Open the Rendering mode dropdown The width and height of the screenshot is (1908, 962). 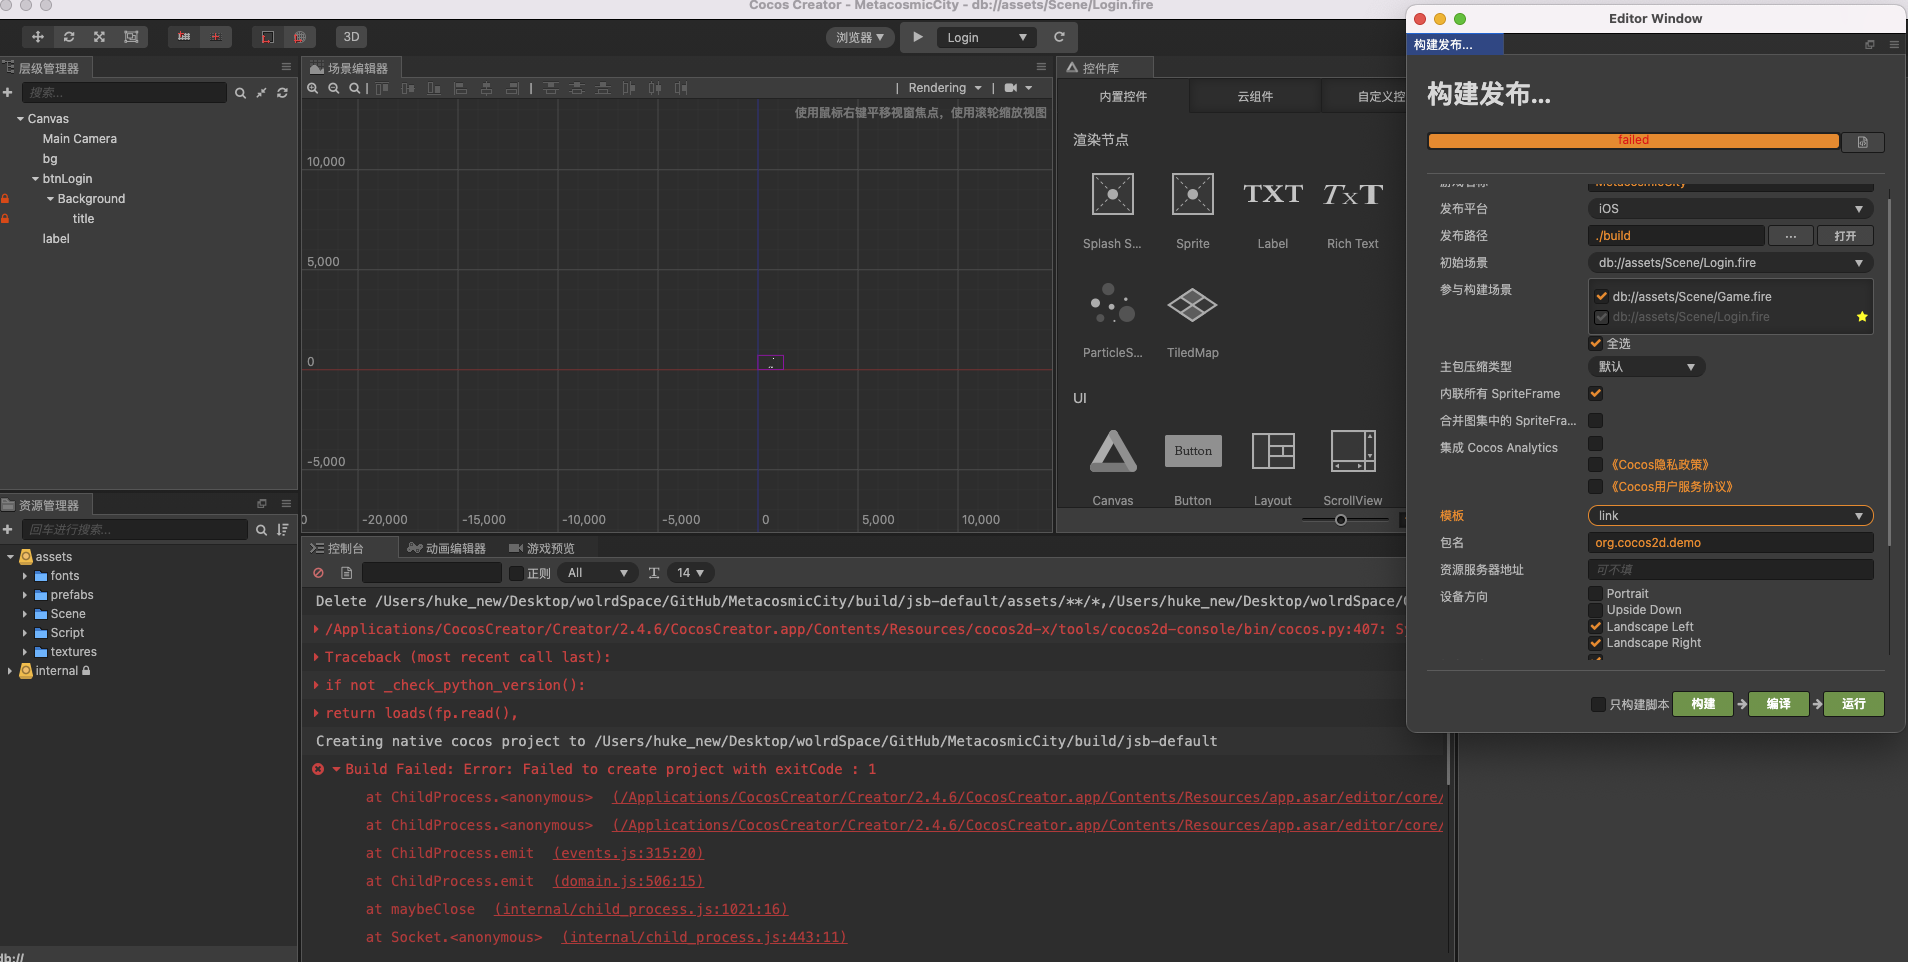tap(945, 88)
